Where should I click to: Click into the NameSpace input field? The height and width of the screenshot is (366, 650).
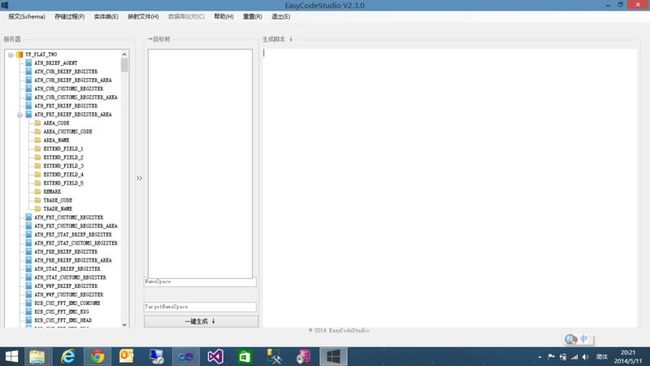point(200,282)
